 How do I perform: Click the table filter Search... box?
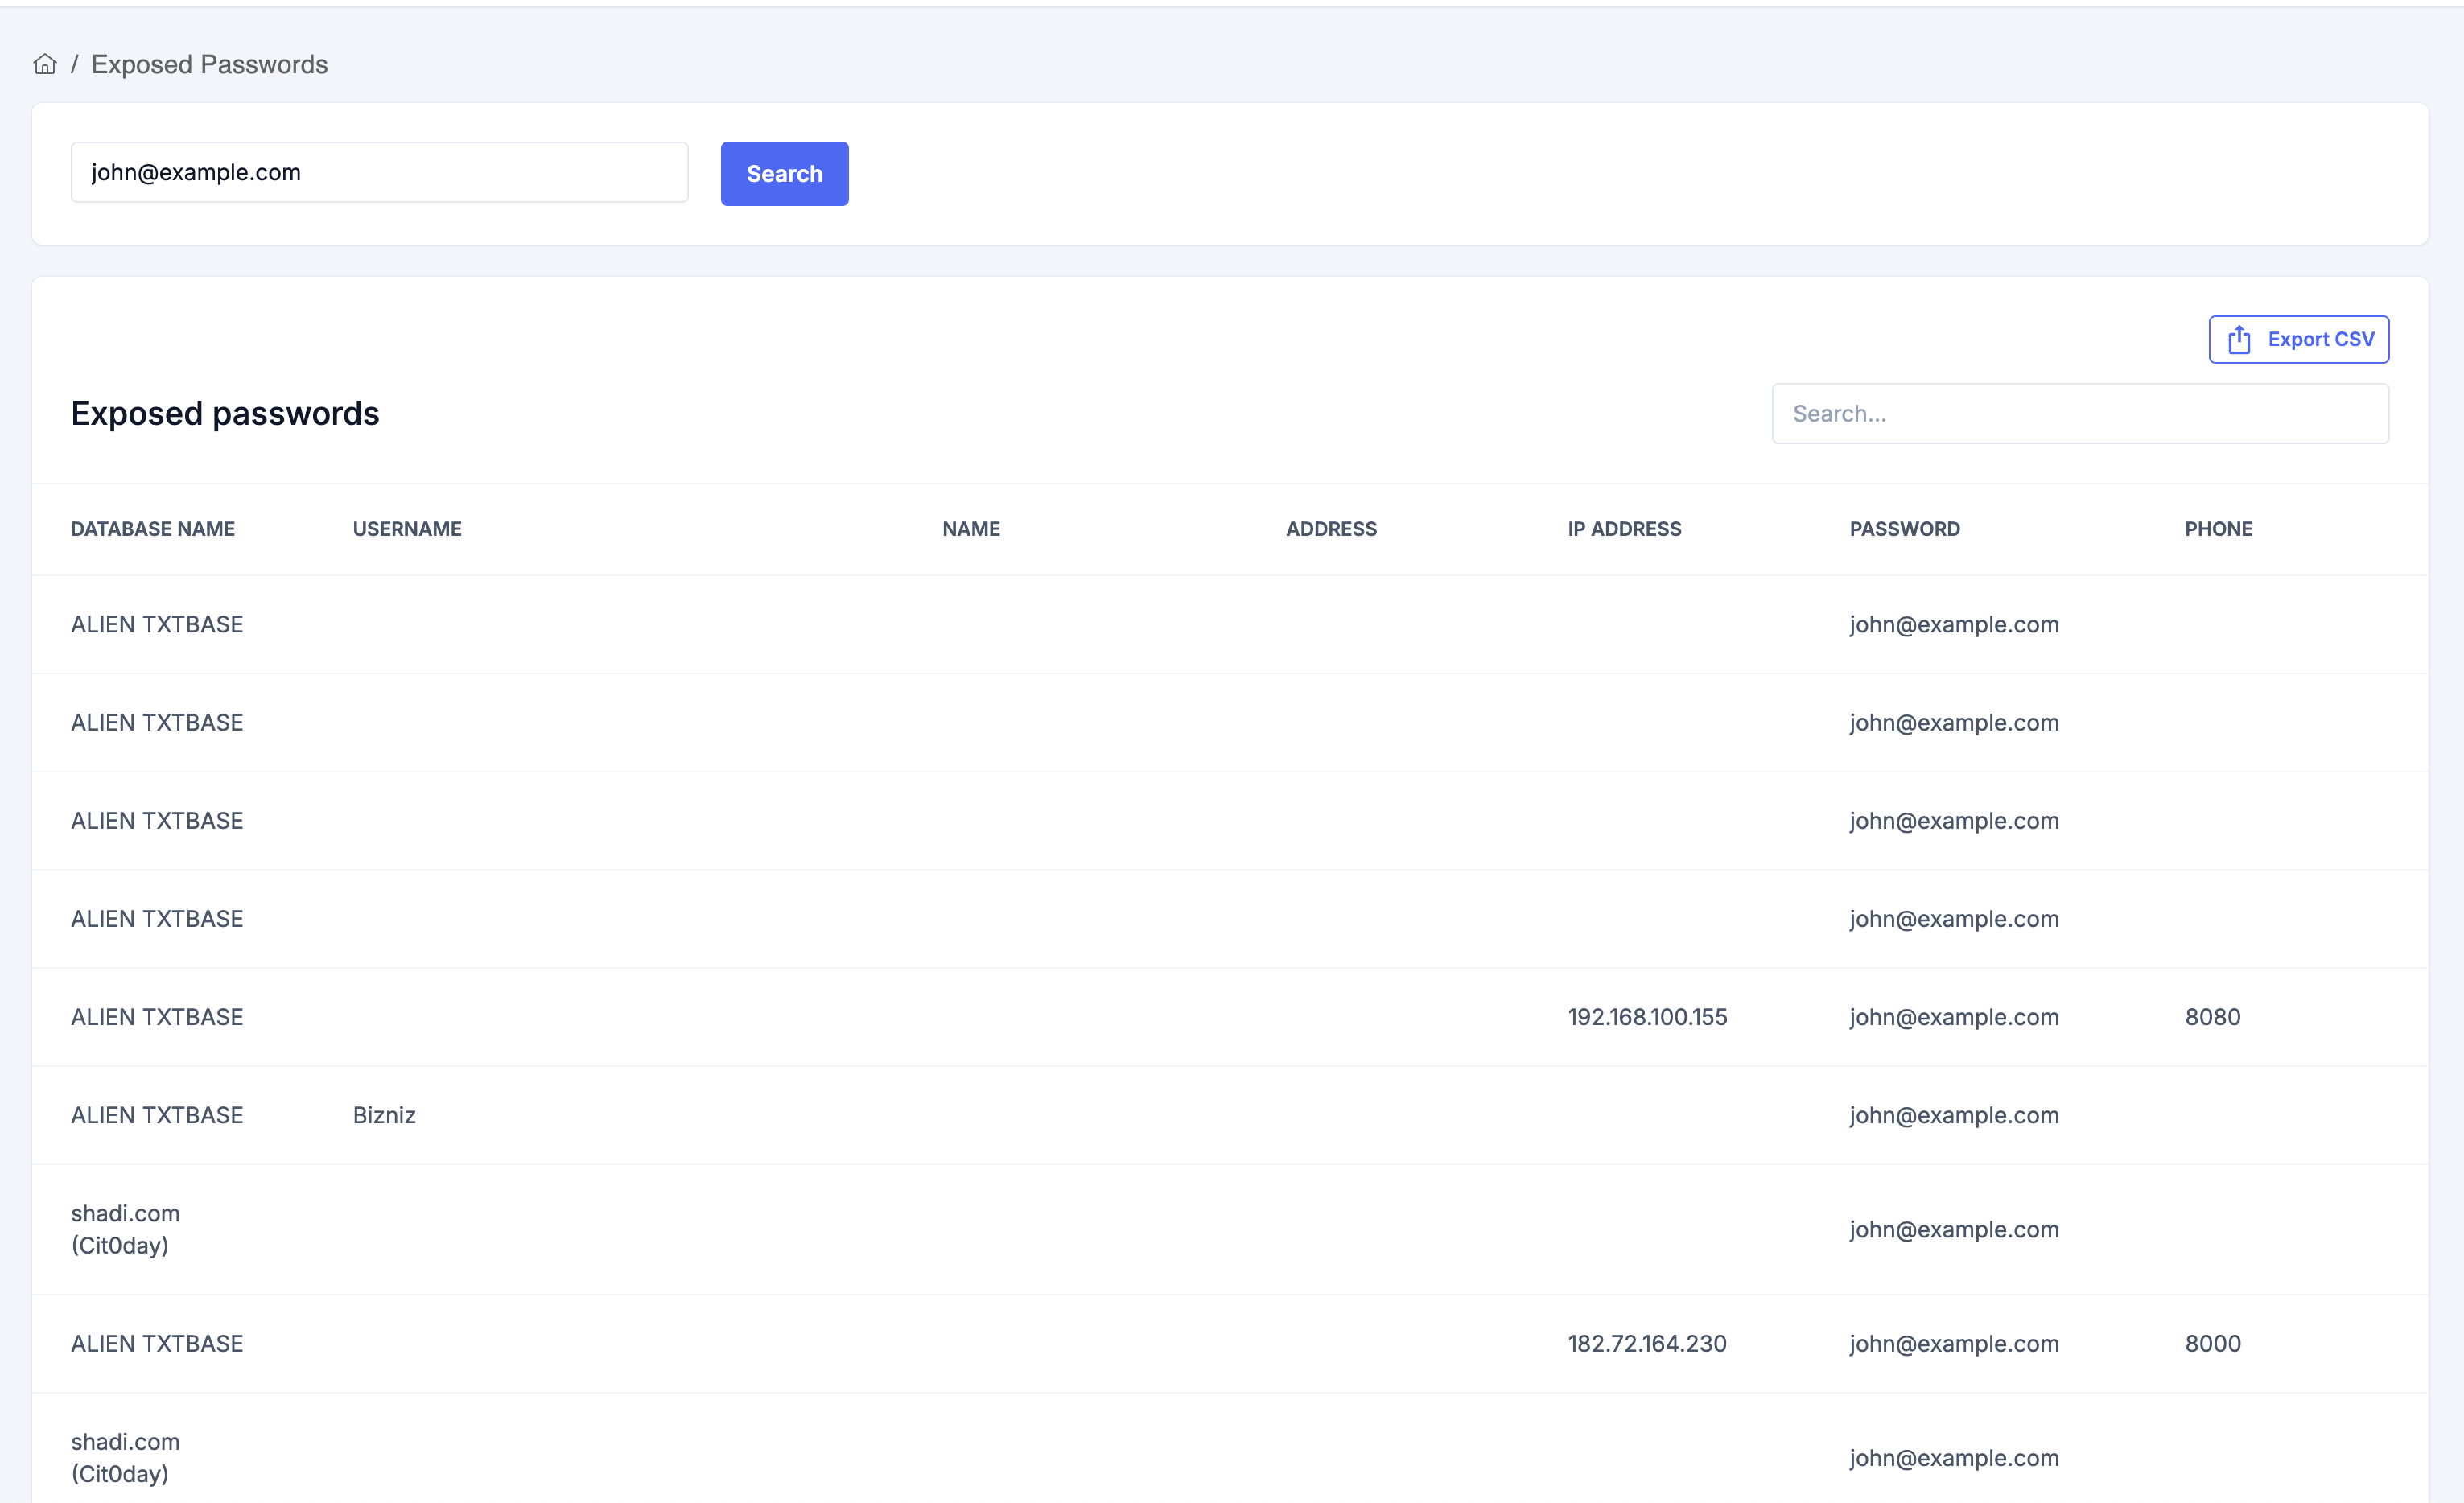tap(2079, 413)
